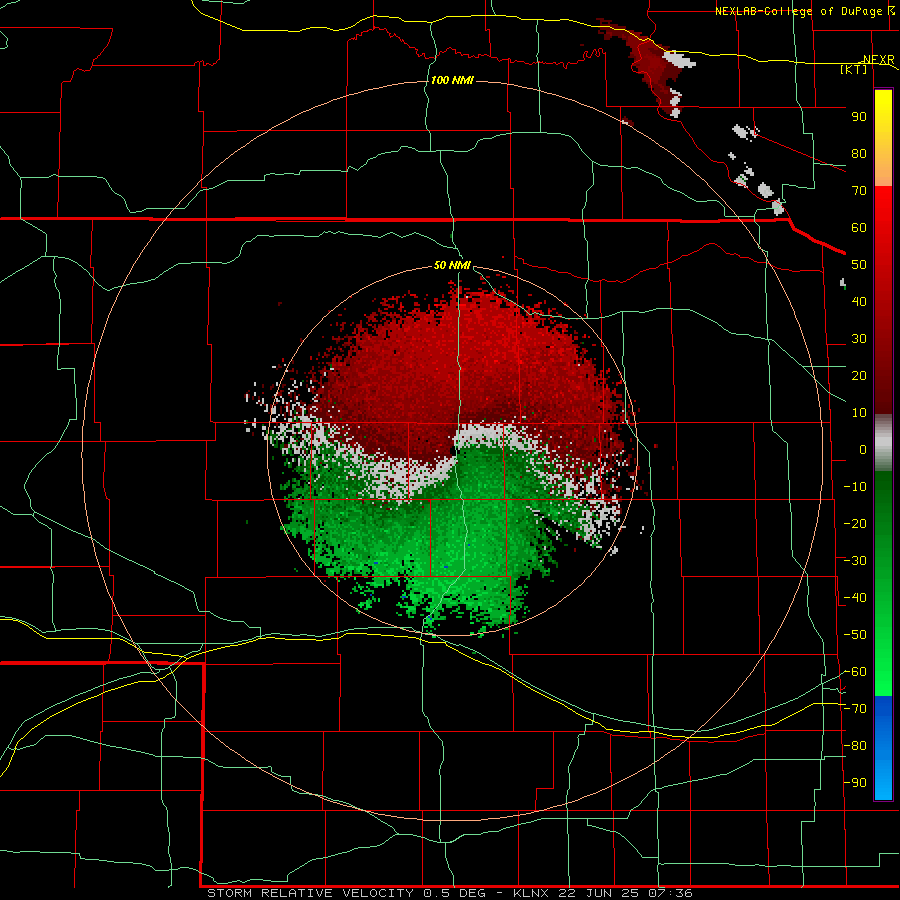
Task: Click the [KT] units label
Action: click(x=854, y=69)
